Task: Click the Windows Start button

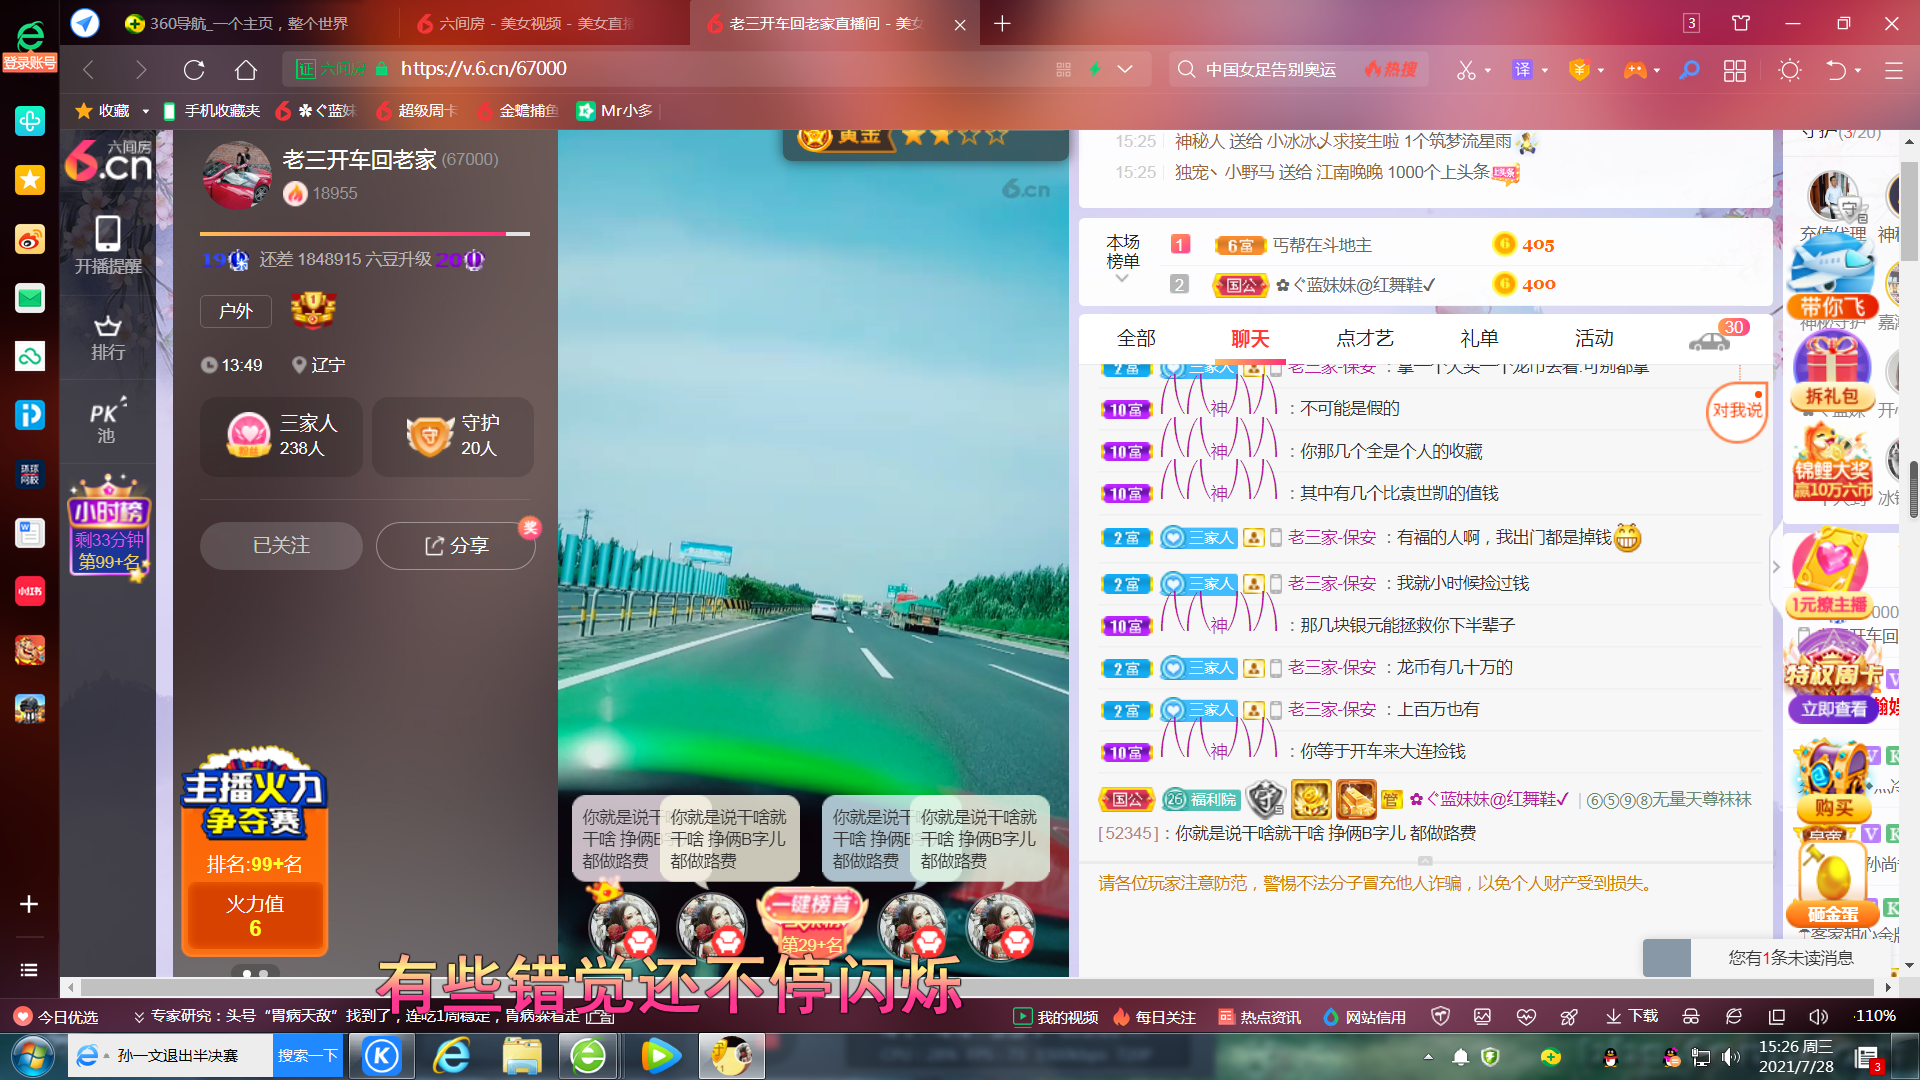Action: (31, 1056)
